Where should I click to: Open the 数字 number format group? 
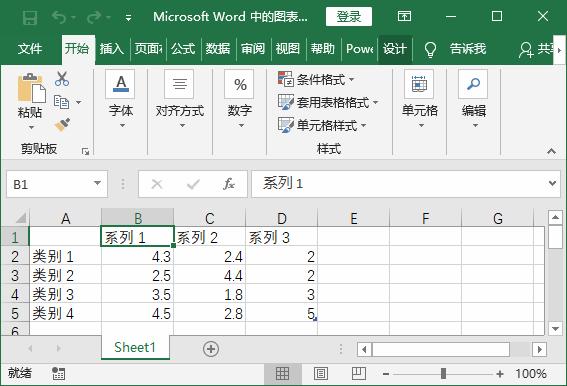coord(240,99)
